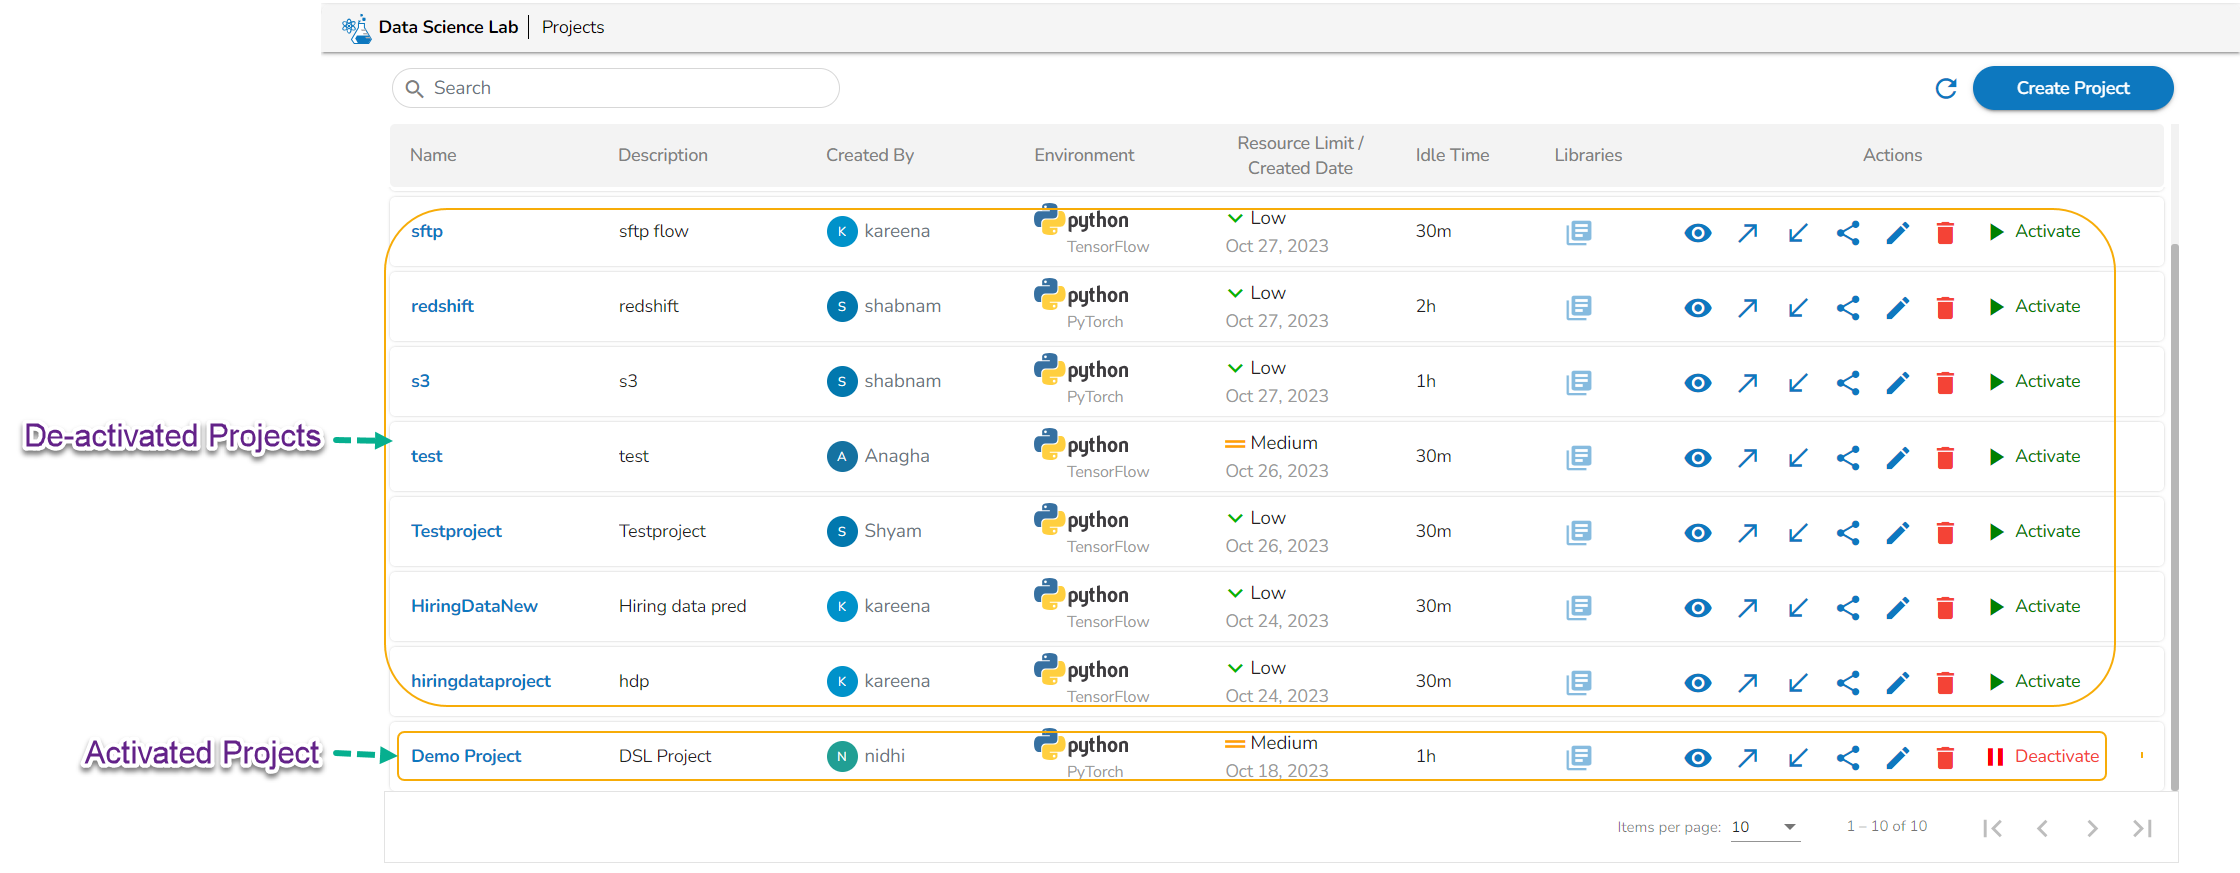Activate the hiringdataproject project

coord(2035,682)
